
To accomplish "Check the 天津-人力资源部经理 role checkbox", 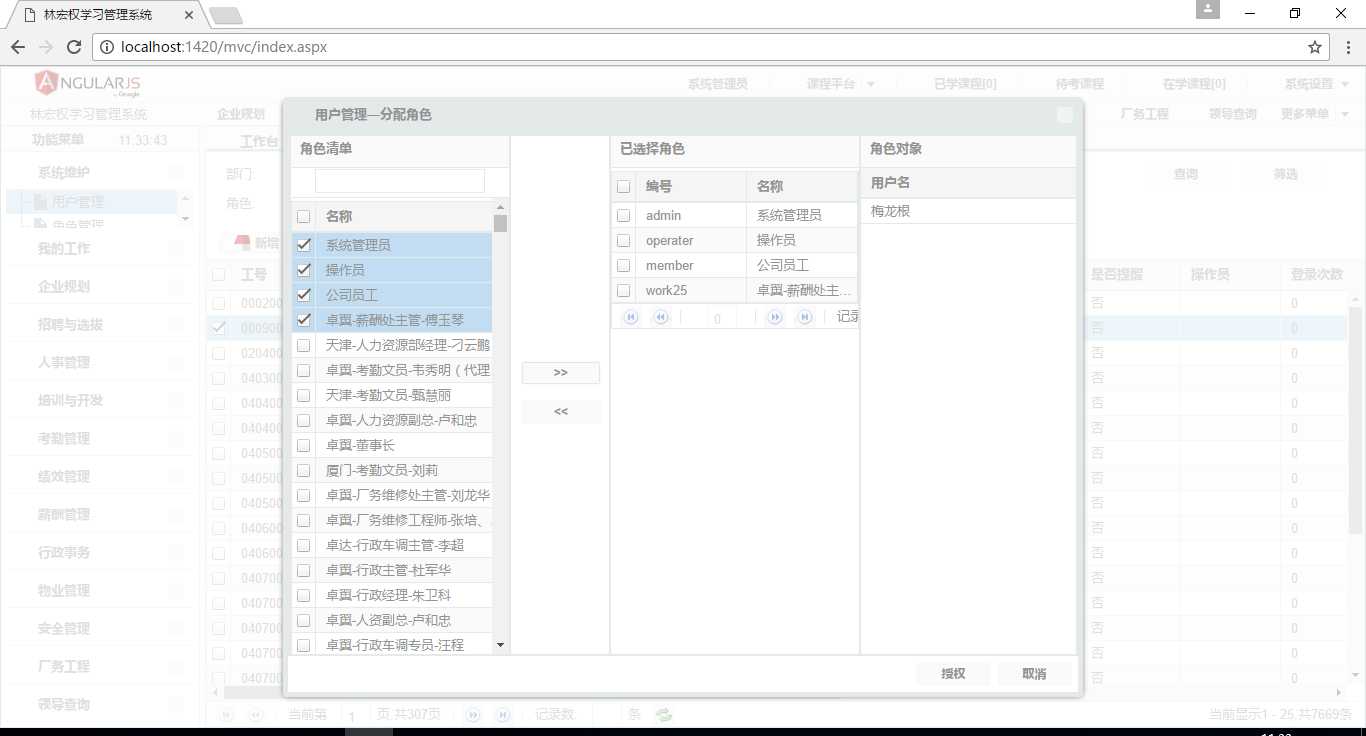I will pyautogui.click(x=304, y=345).
